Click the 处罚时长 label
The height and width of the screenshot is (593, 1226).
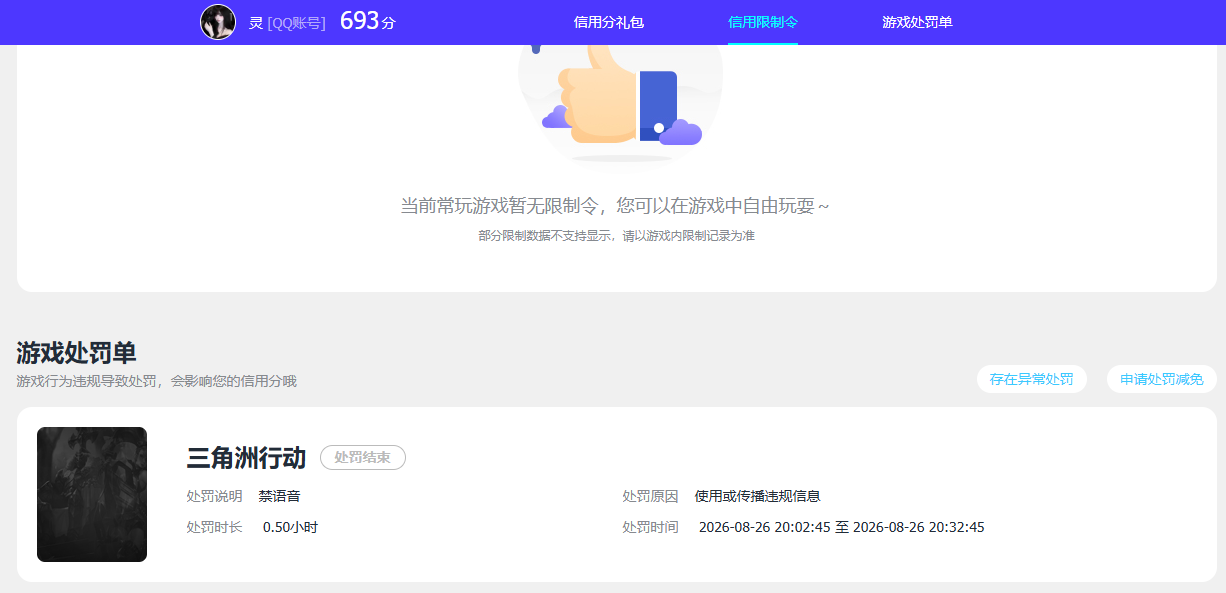[x=214, y=527]
